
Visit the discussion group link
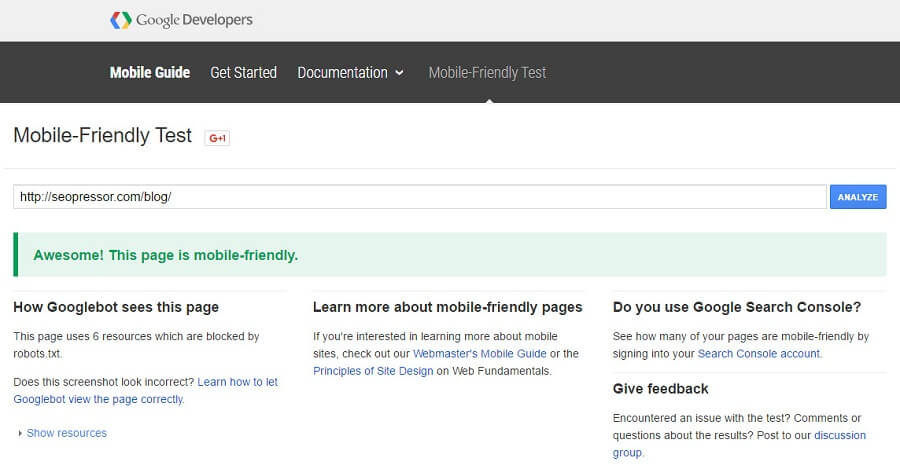pos(840,435)
